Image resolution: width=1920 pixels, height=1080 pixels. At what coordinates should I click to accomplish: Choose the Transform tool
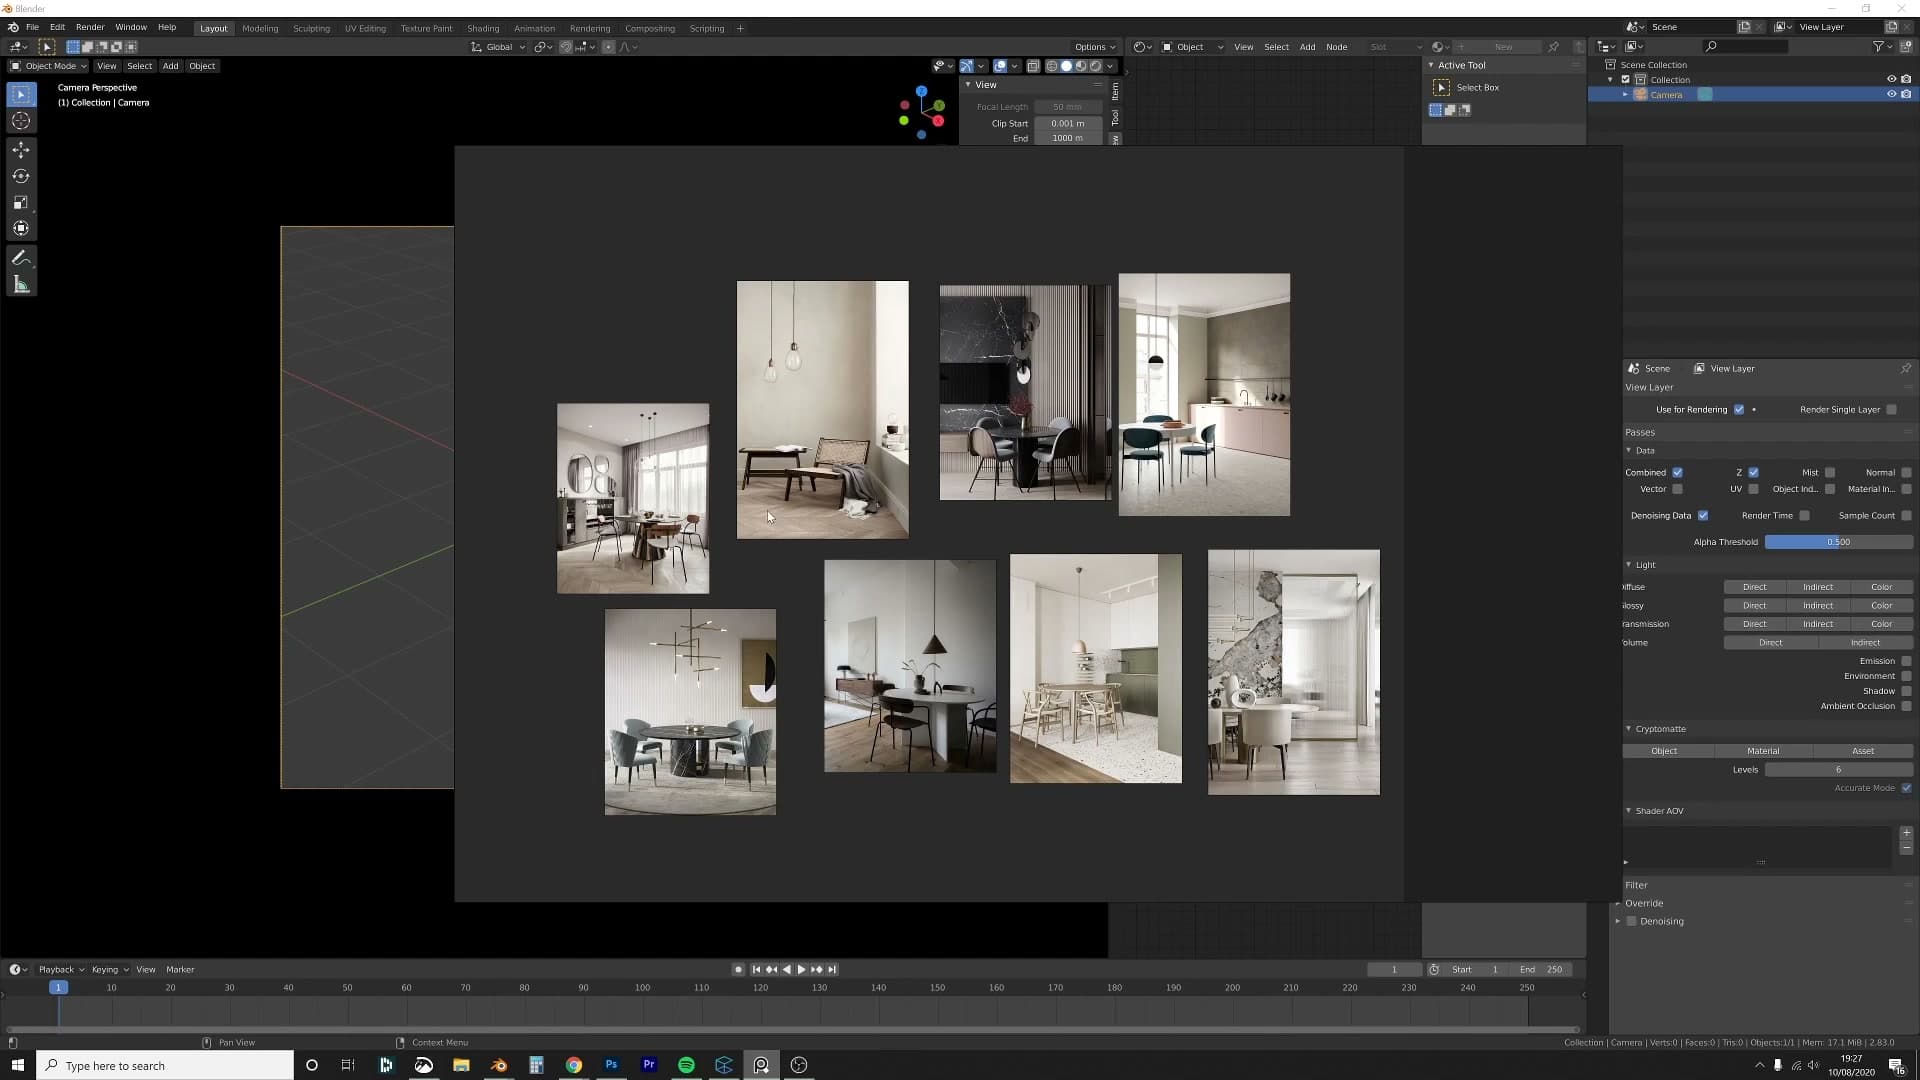(x=21, y=228)
